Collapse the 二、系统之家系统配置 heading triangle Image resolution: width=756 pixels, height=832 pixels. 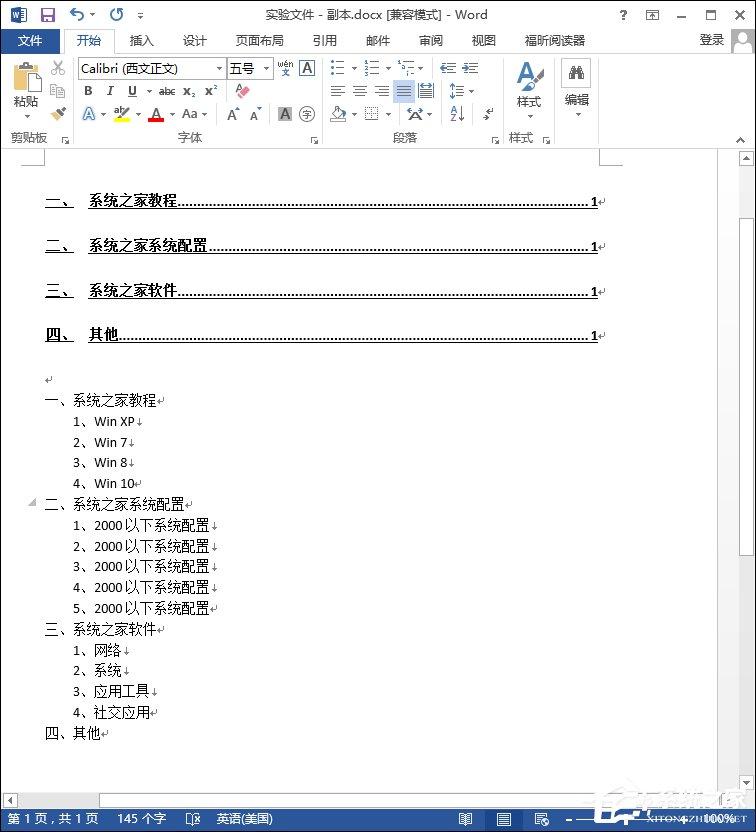point(32,502)
